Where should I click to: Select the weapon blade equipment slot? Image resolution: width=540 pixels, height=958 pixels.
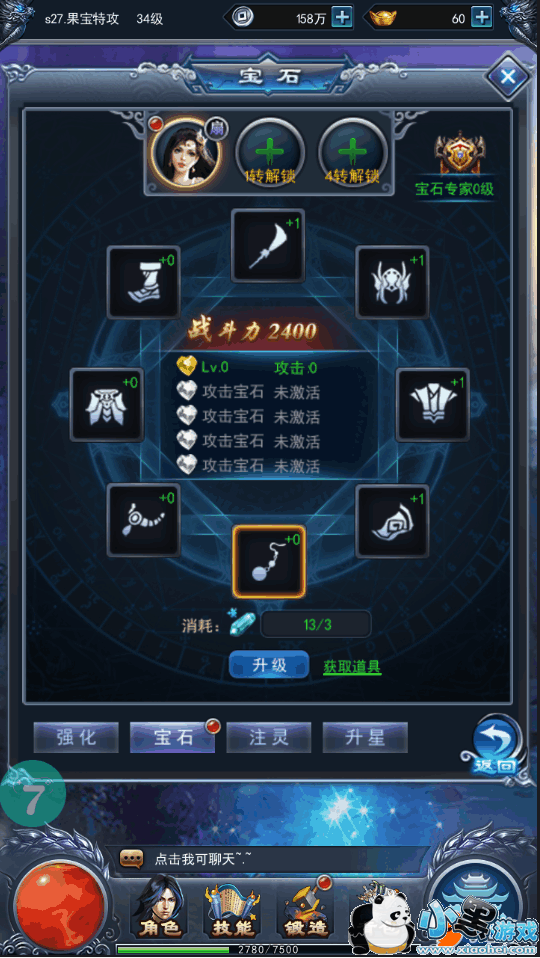[x=268, y=246]
